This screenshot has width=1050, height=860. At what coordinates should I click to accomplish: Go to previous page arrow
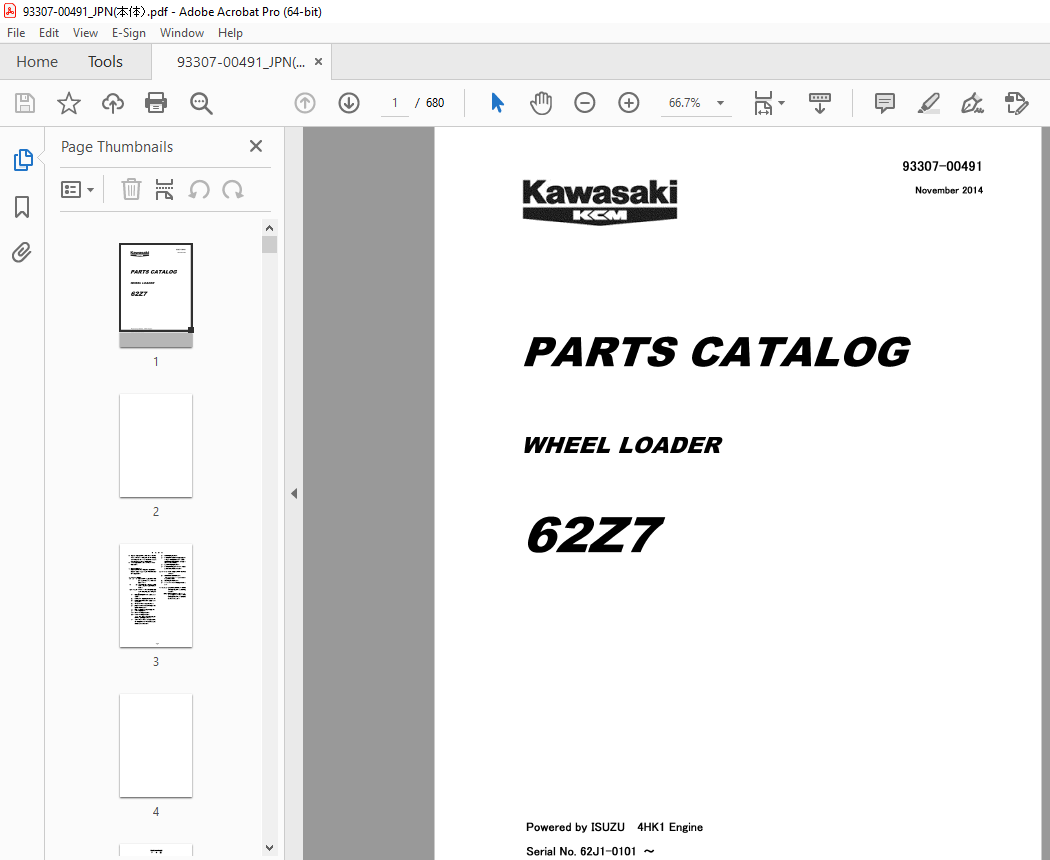(x=305, y=103)
